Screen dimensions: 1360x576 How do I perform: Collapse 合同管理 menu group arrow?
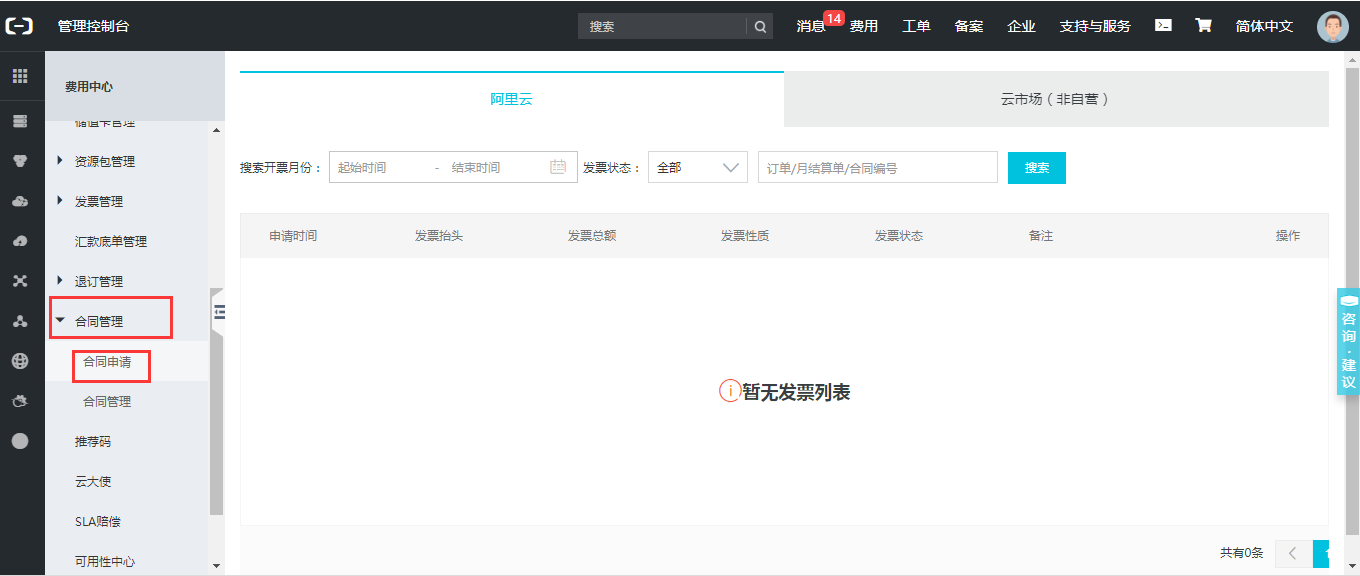tap(60, 321)
